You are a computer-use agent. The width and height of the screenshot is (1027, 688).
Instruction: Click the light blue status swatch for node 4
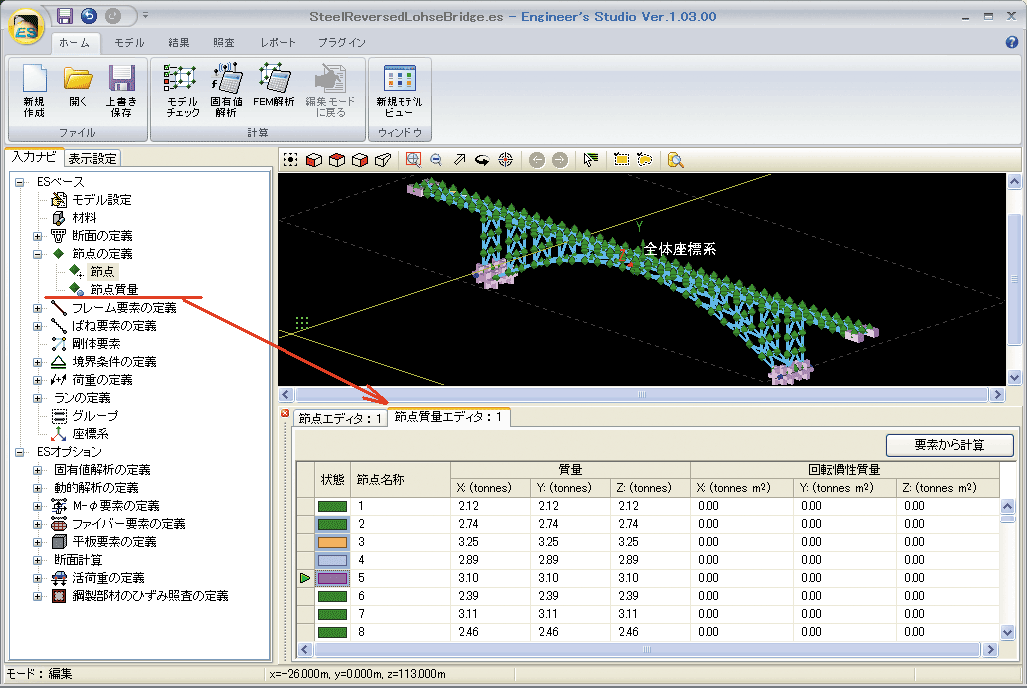click(332, 560)
